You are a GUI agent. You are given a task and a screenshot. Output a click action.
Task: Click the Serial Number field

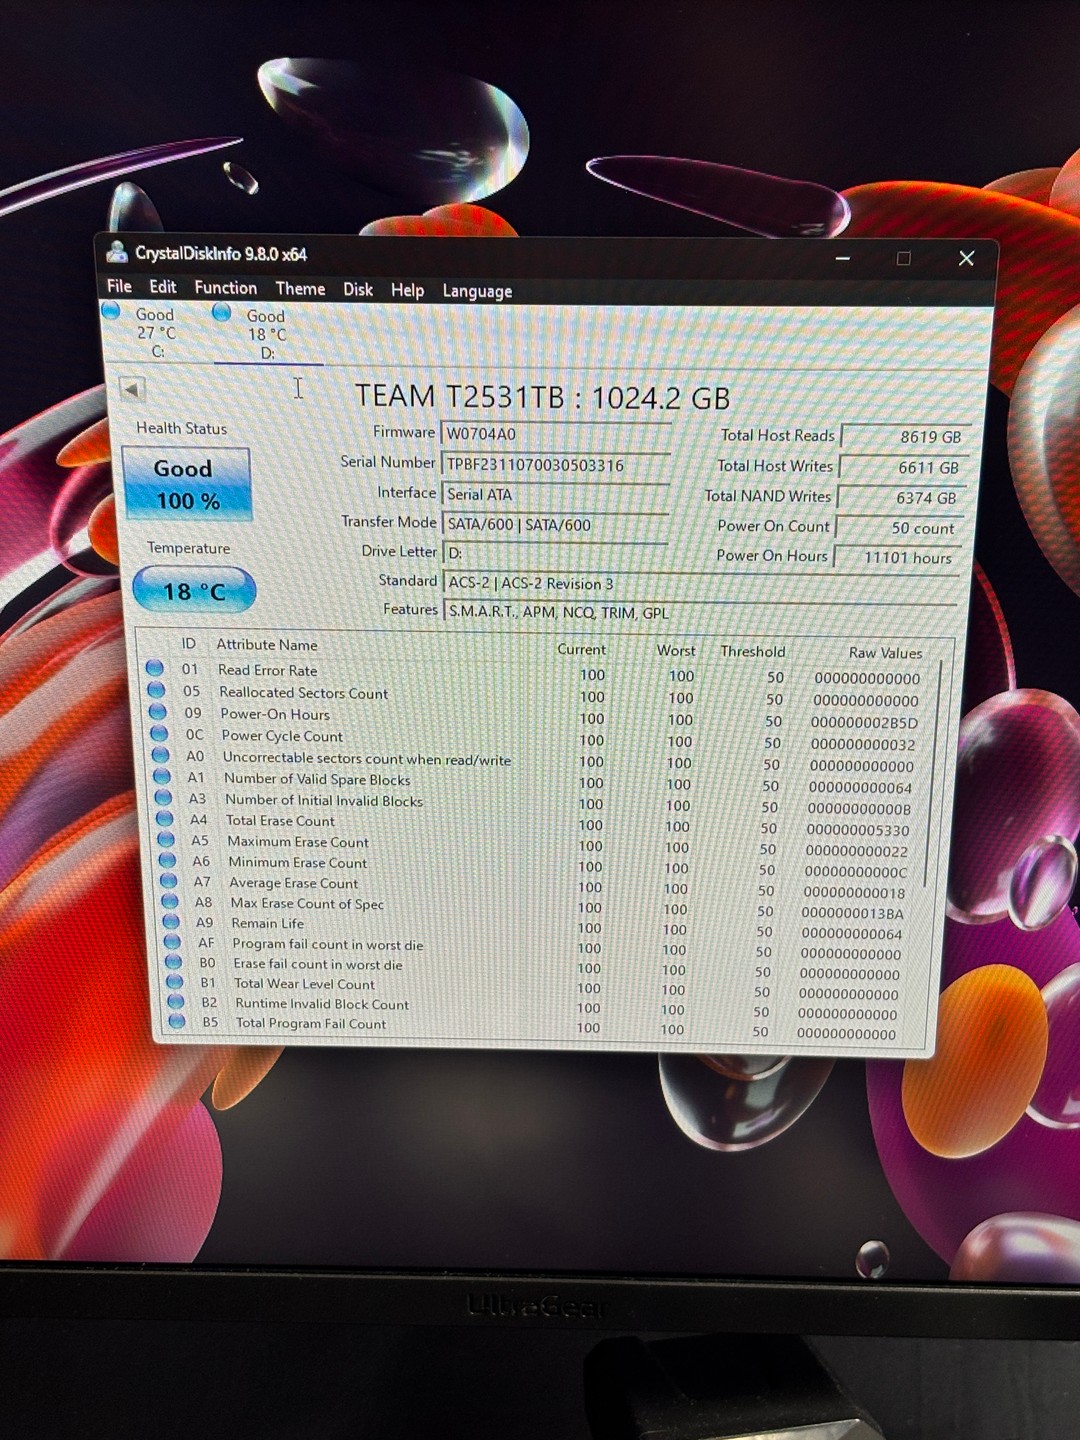pyautogui.click(x=556, y=465)
